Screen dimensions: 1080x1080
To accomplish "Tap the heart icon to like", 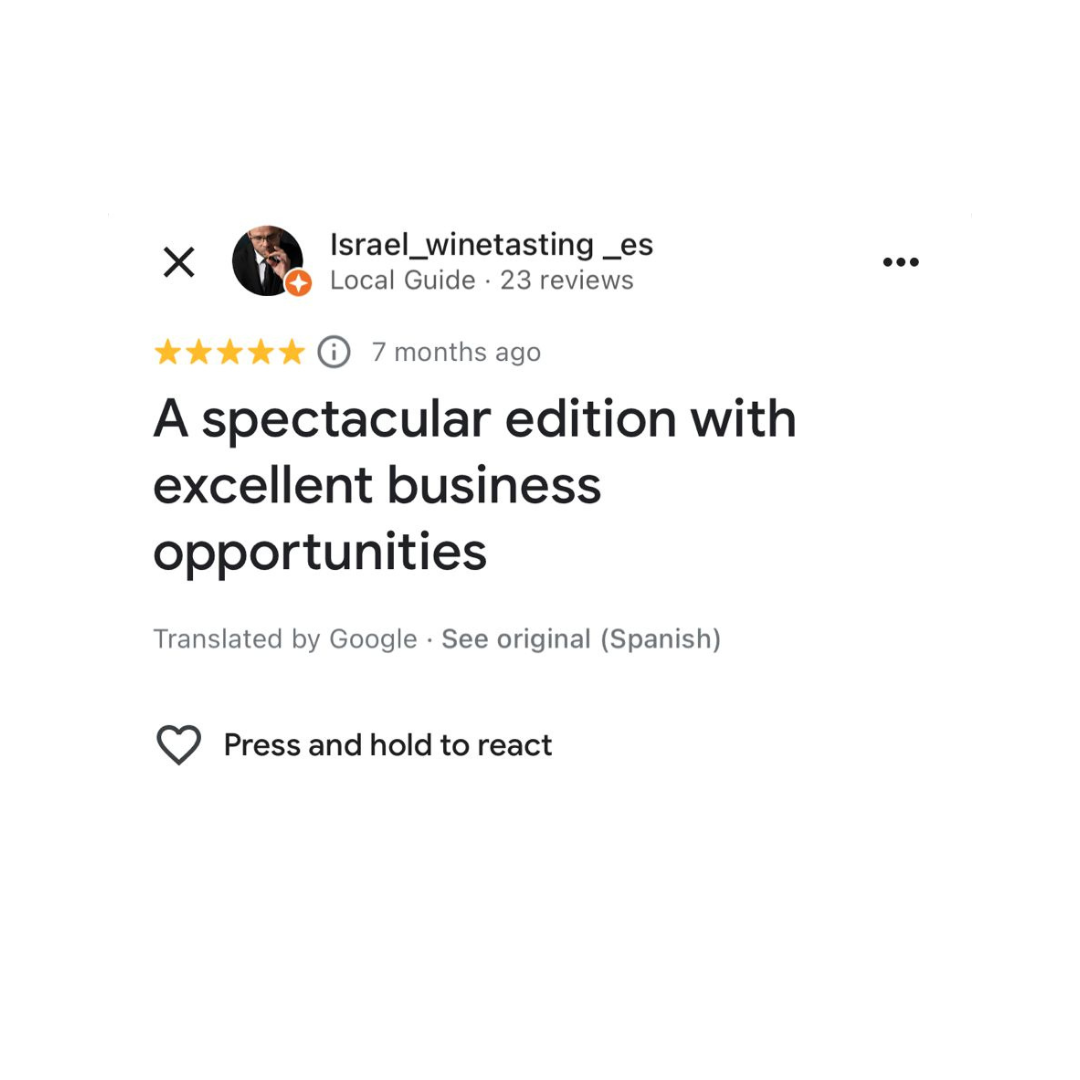I will coord(179,745).
